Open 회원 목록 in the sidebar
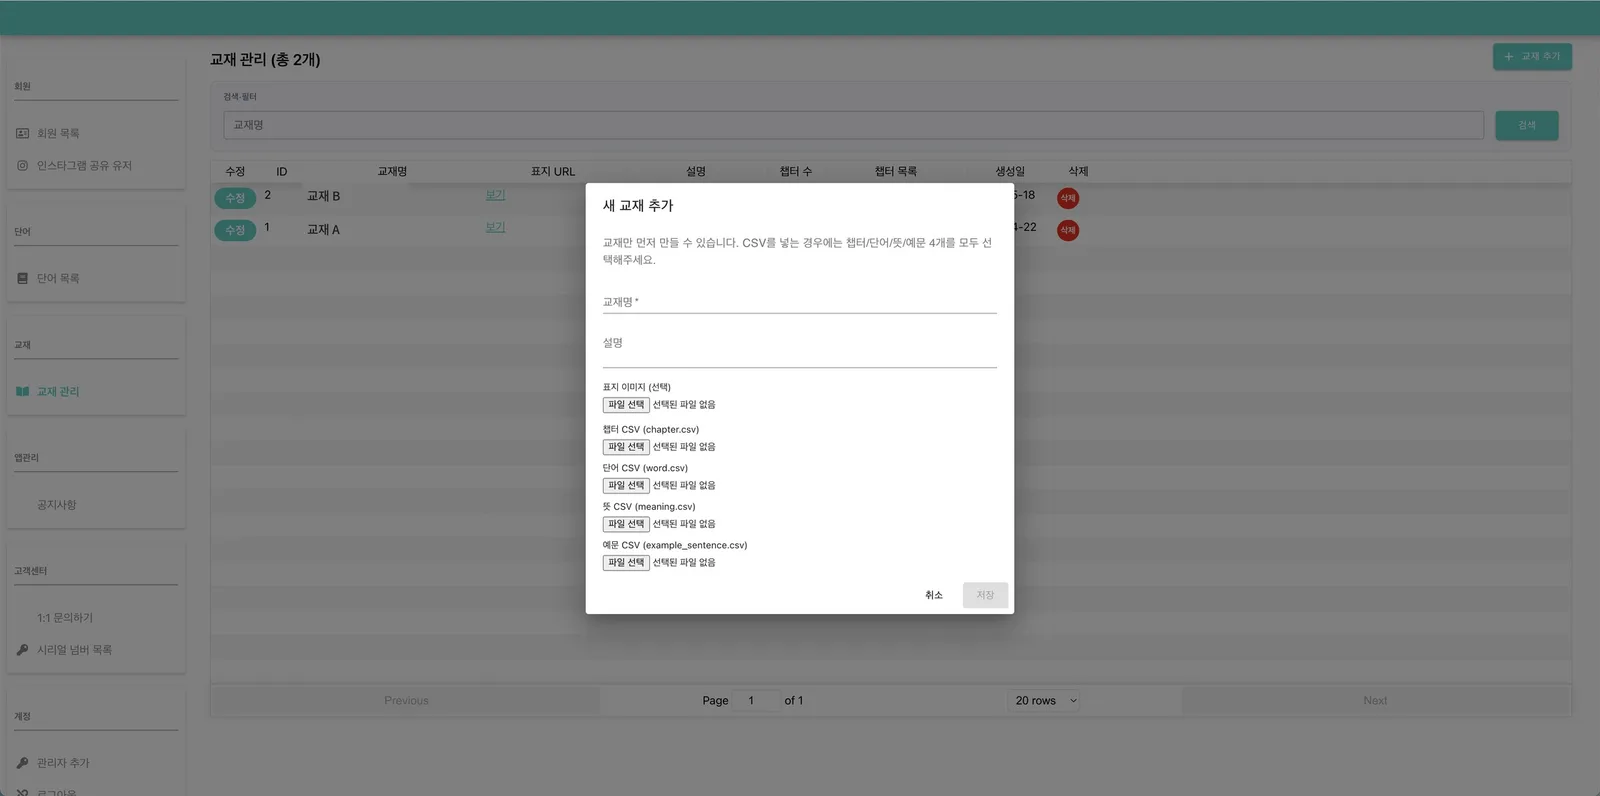The height and width of the screenshot is (796, 1600). 58,133
